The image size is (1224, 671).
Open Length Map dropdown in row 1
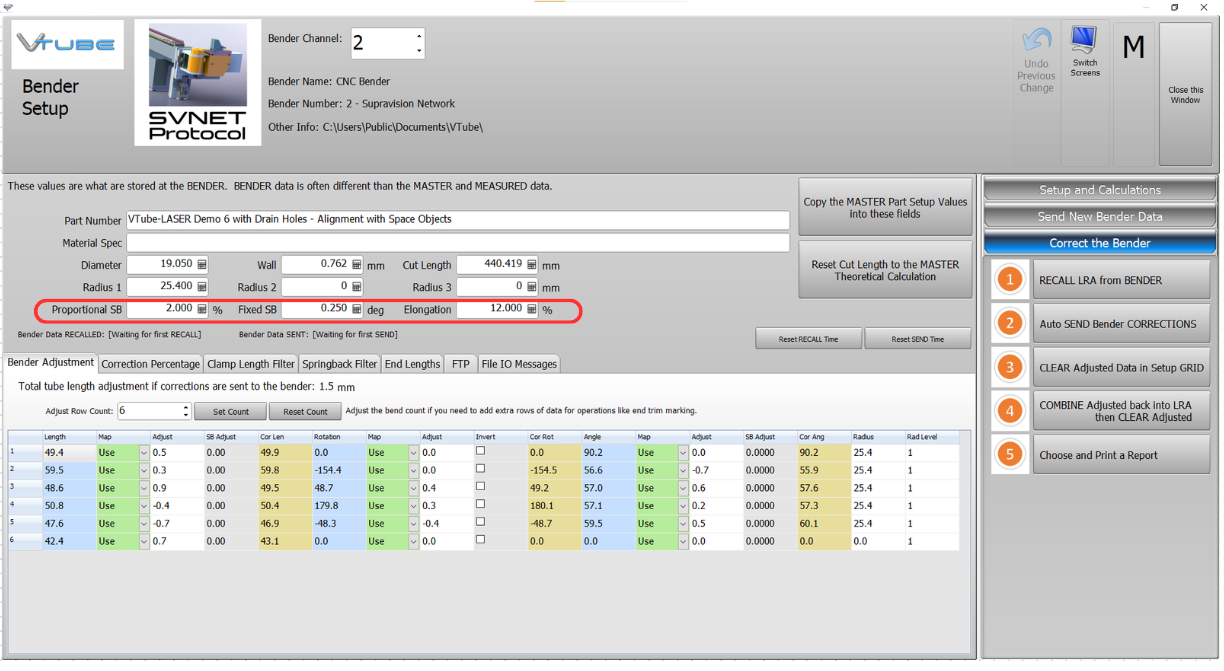pos(143,453)
